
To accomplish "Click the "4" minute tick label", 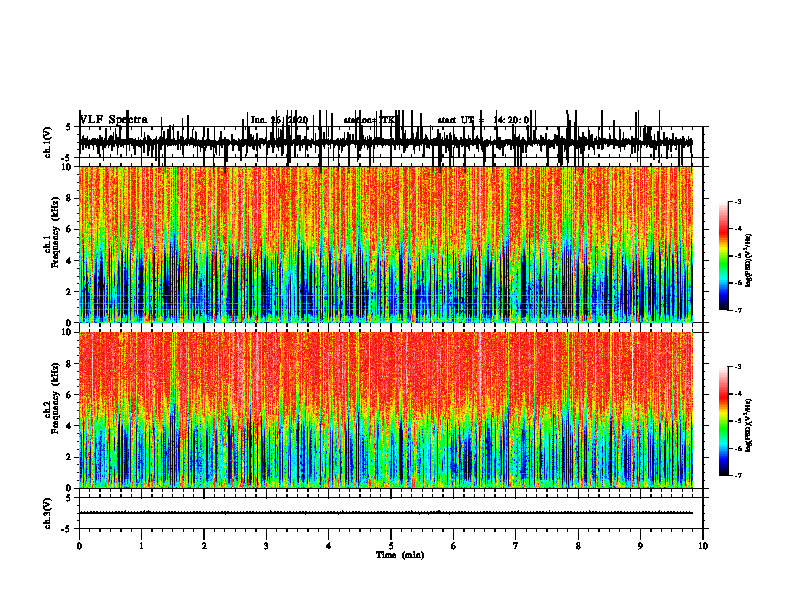I will coord(329,546).
